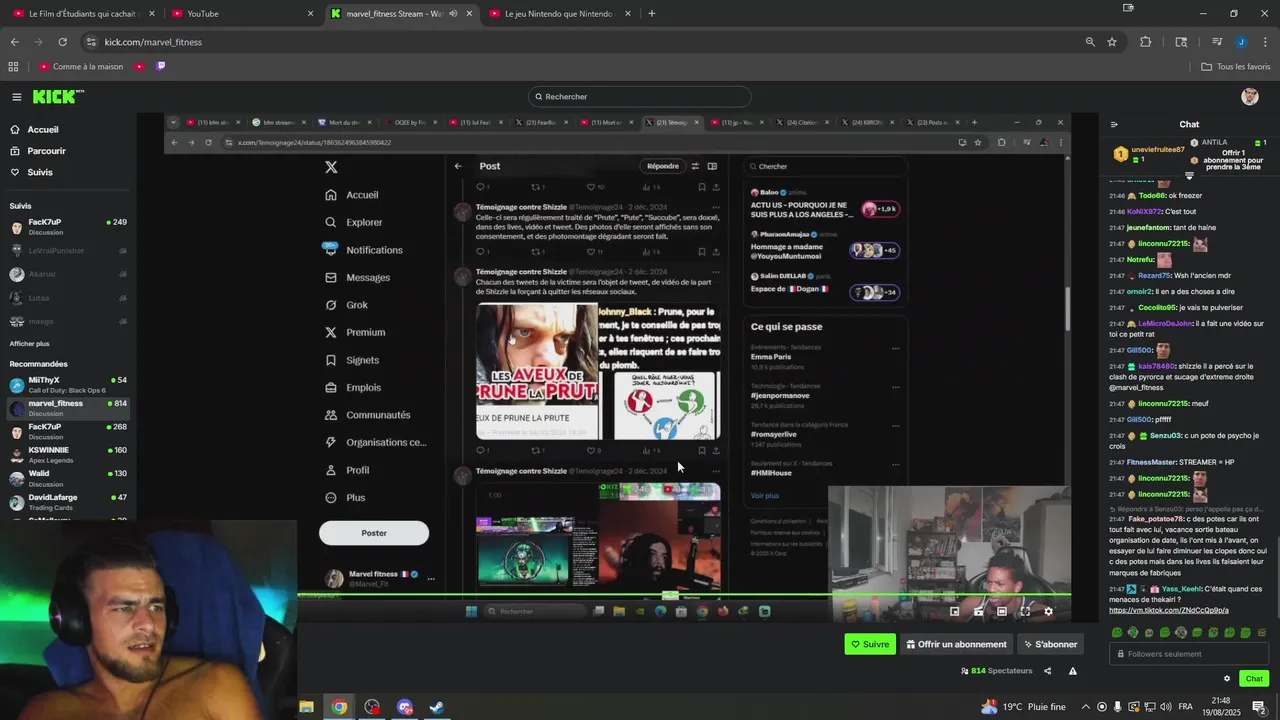Open Tous les favoris bookmarks folder
1280x720 pixels.
coord(1236,66)
